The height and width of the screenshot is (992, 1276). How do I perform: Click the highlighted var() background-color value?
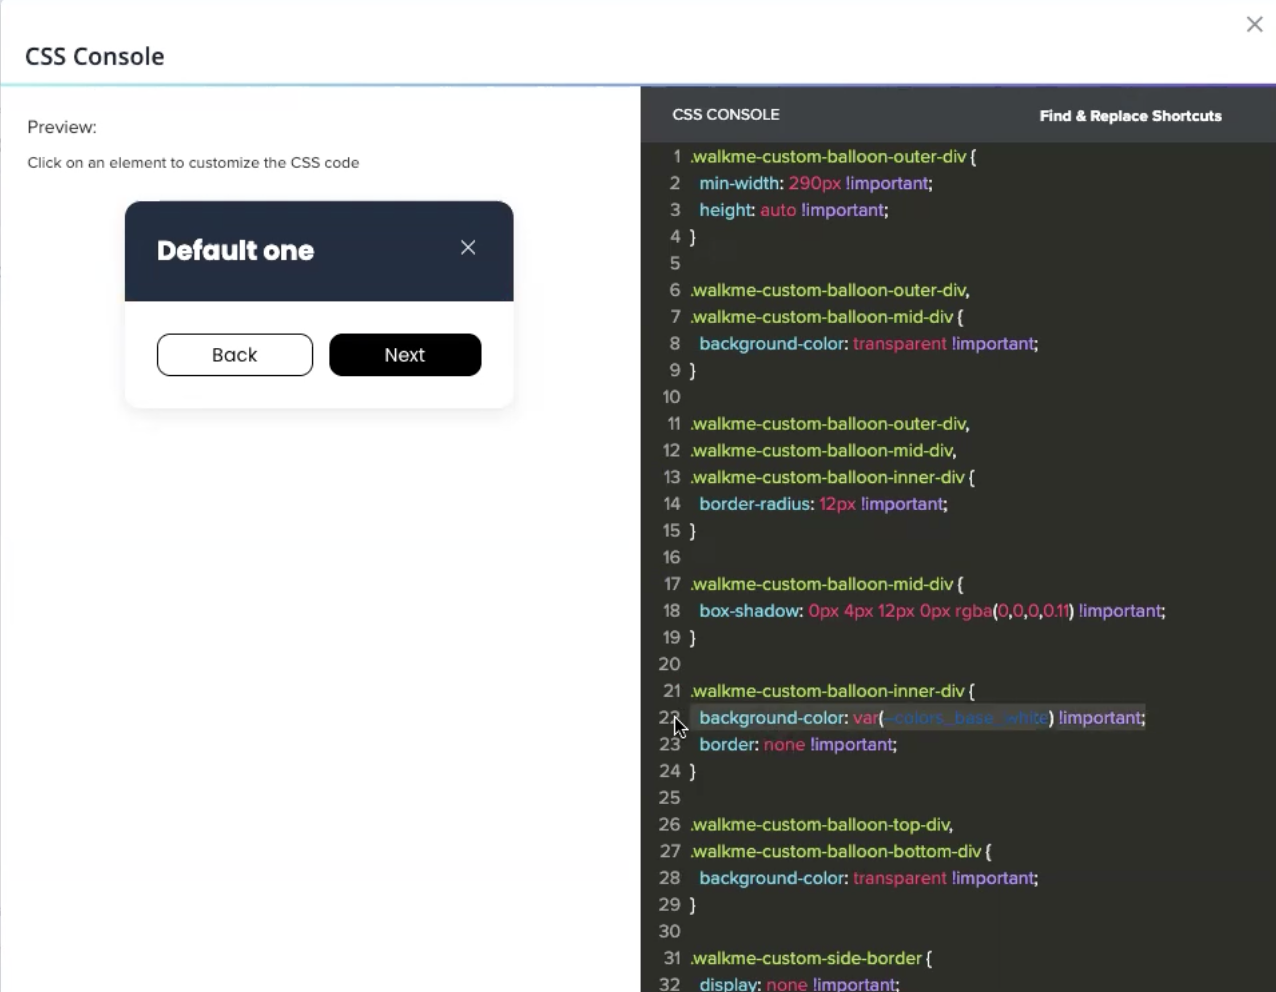950,718
